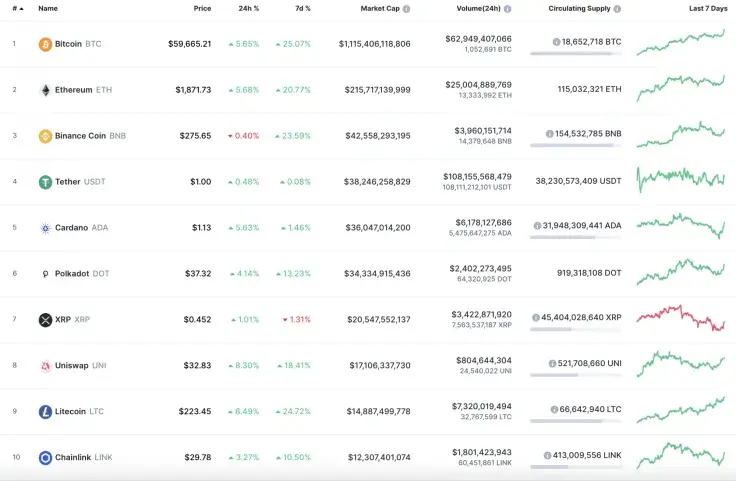The height and width of the screenshot is (481, 736).
Task: Click the Binance Coin logo icon
Action: pos(45,136)
